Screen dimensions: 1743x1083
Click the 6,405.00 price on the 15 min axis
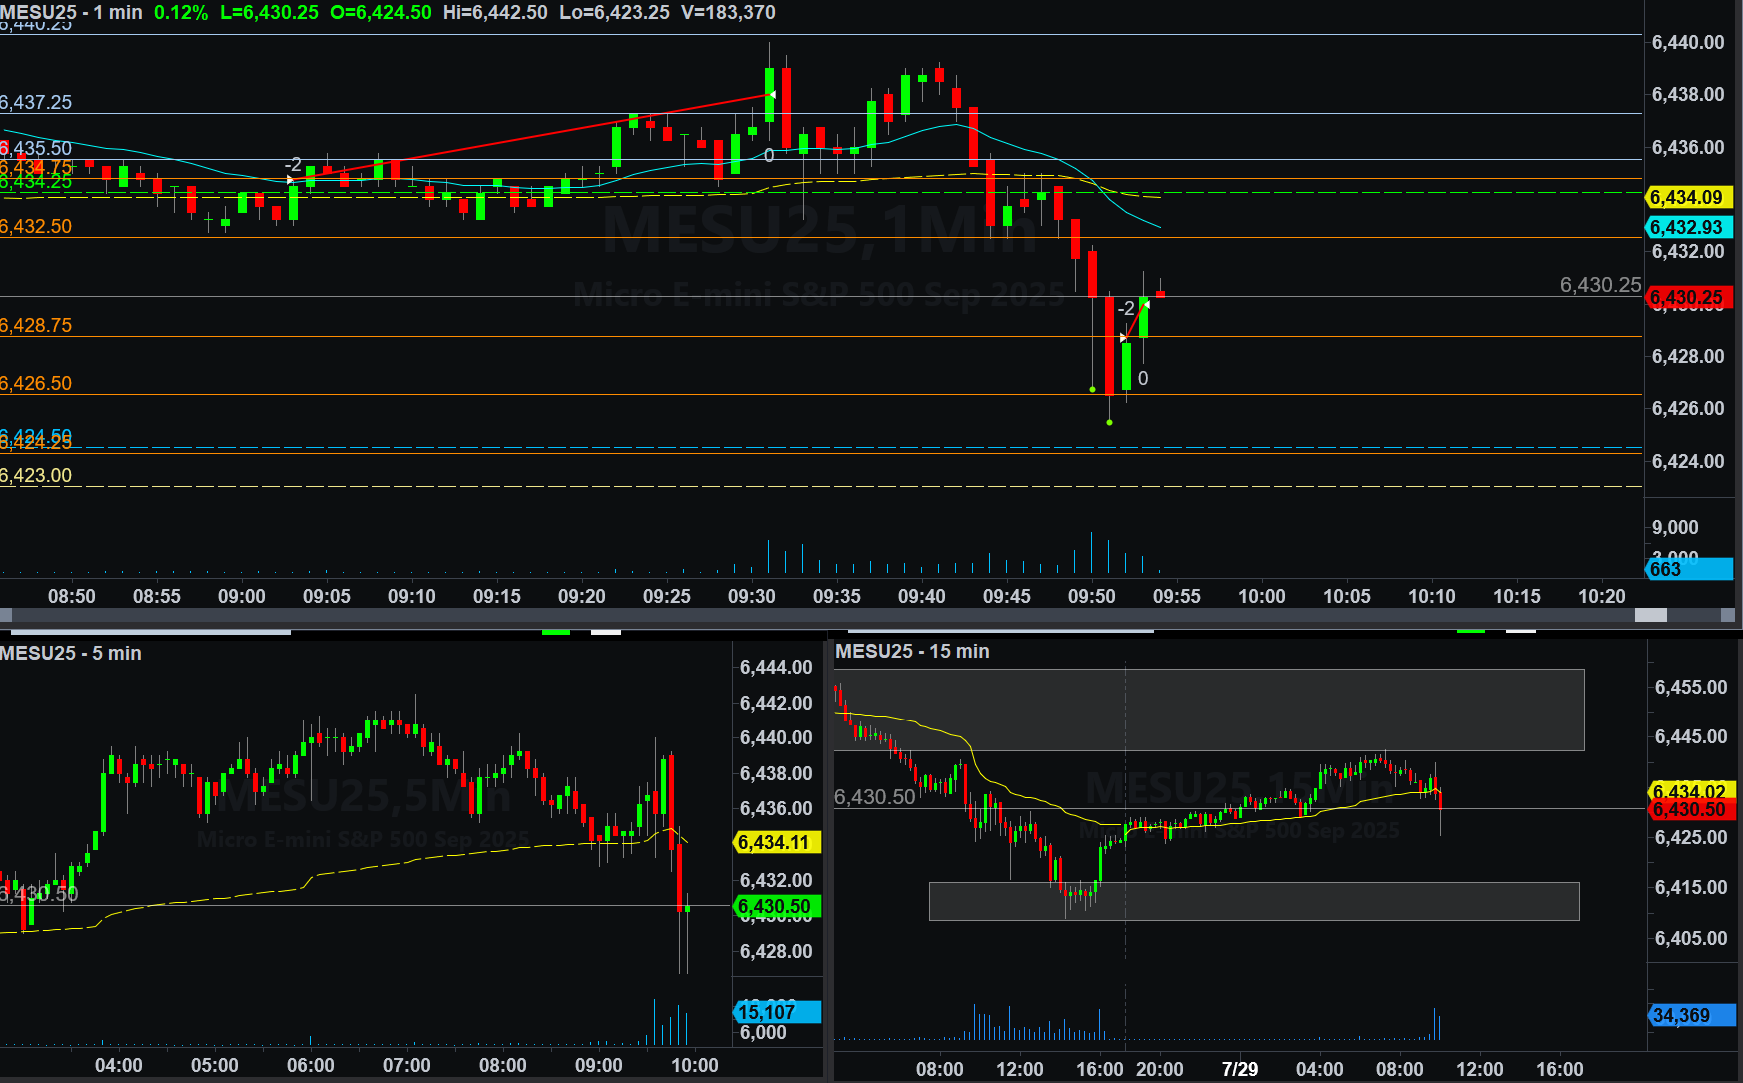click(x=1691, y=938)
